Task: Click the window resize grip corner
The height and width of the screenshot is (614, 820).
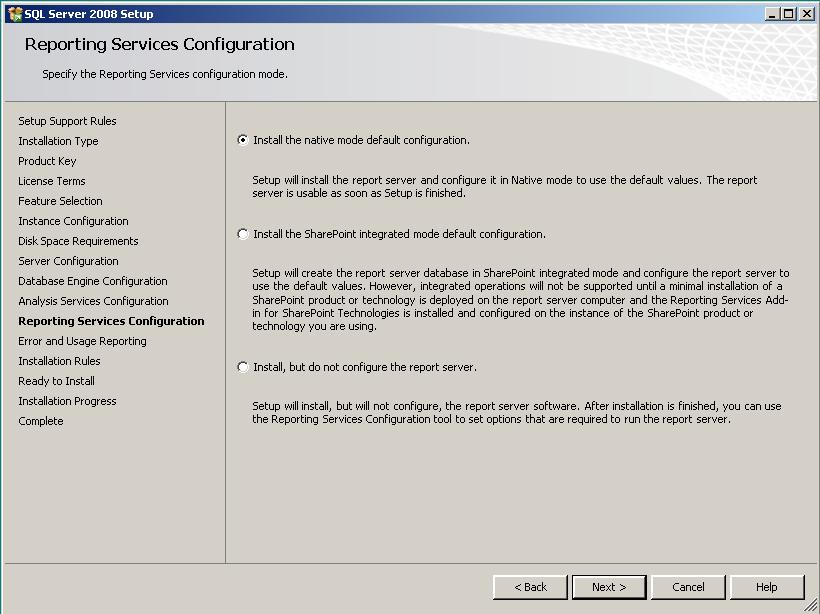Action: [811, 607]
